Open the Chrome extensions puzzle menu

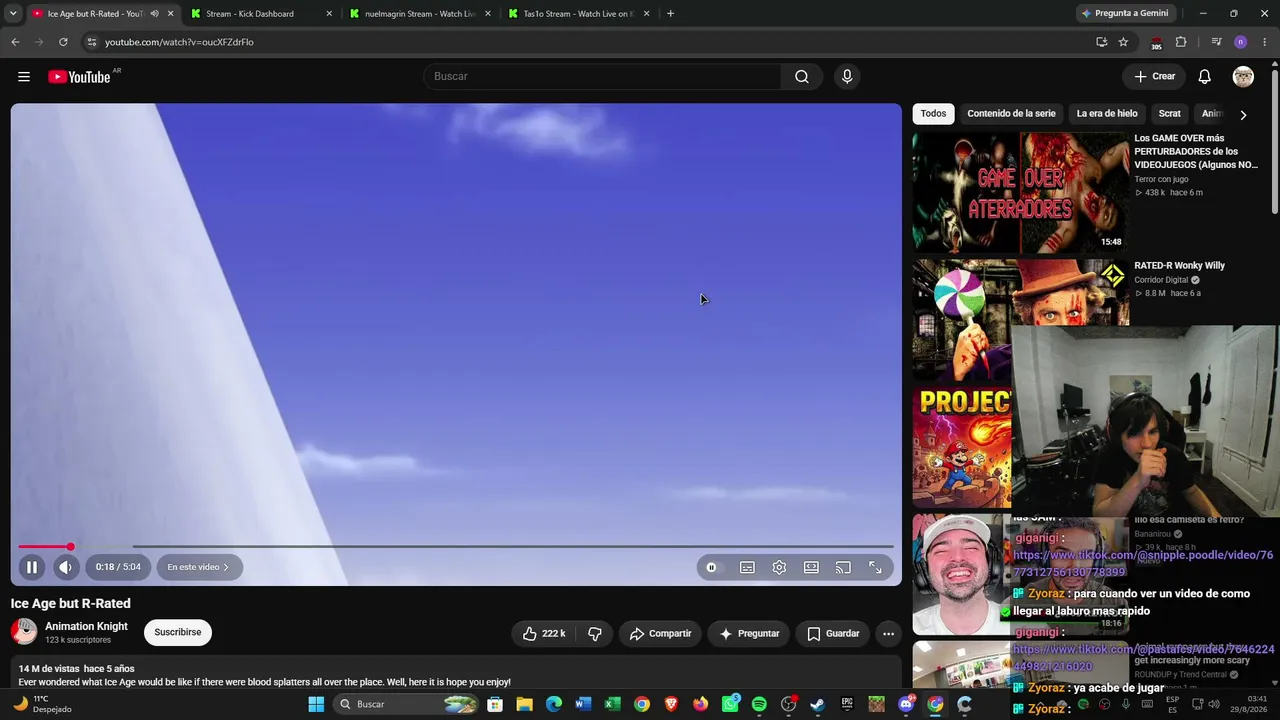1181,42
